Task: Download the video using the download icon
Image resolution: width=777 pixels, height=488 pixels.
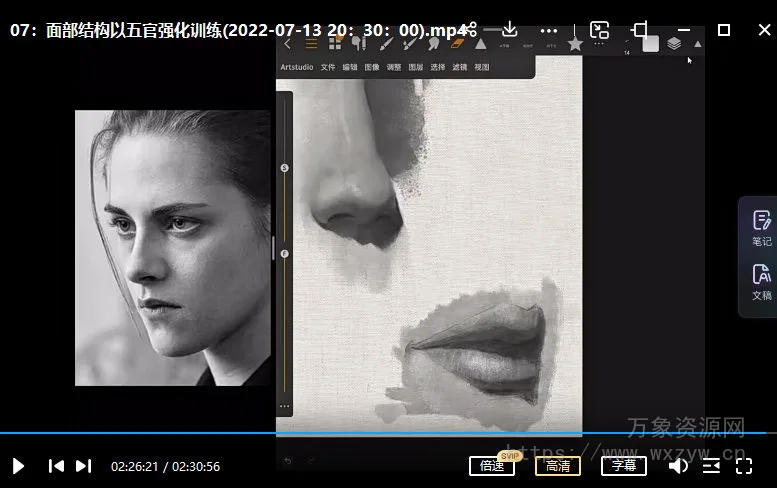Action: click(x=509, y=30)
